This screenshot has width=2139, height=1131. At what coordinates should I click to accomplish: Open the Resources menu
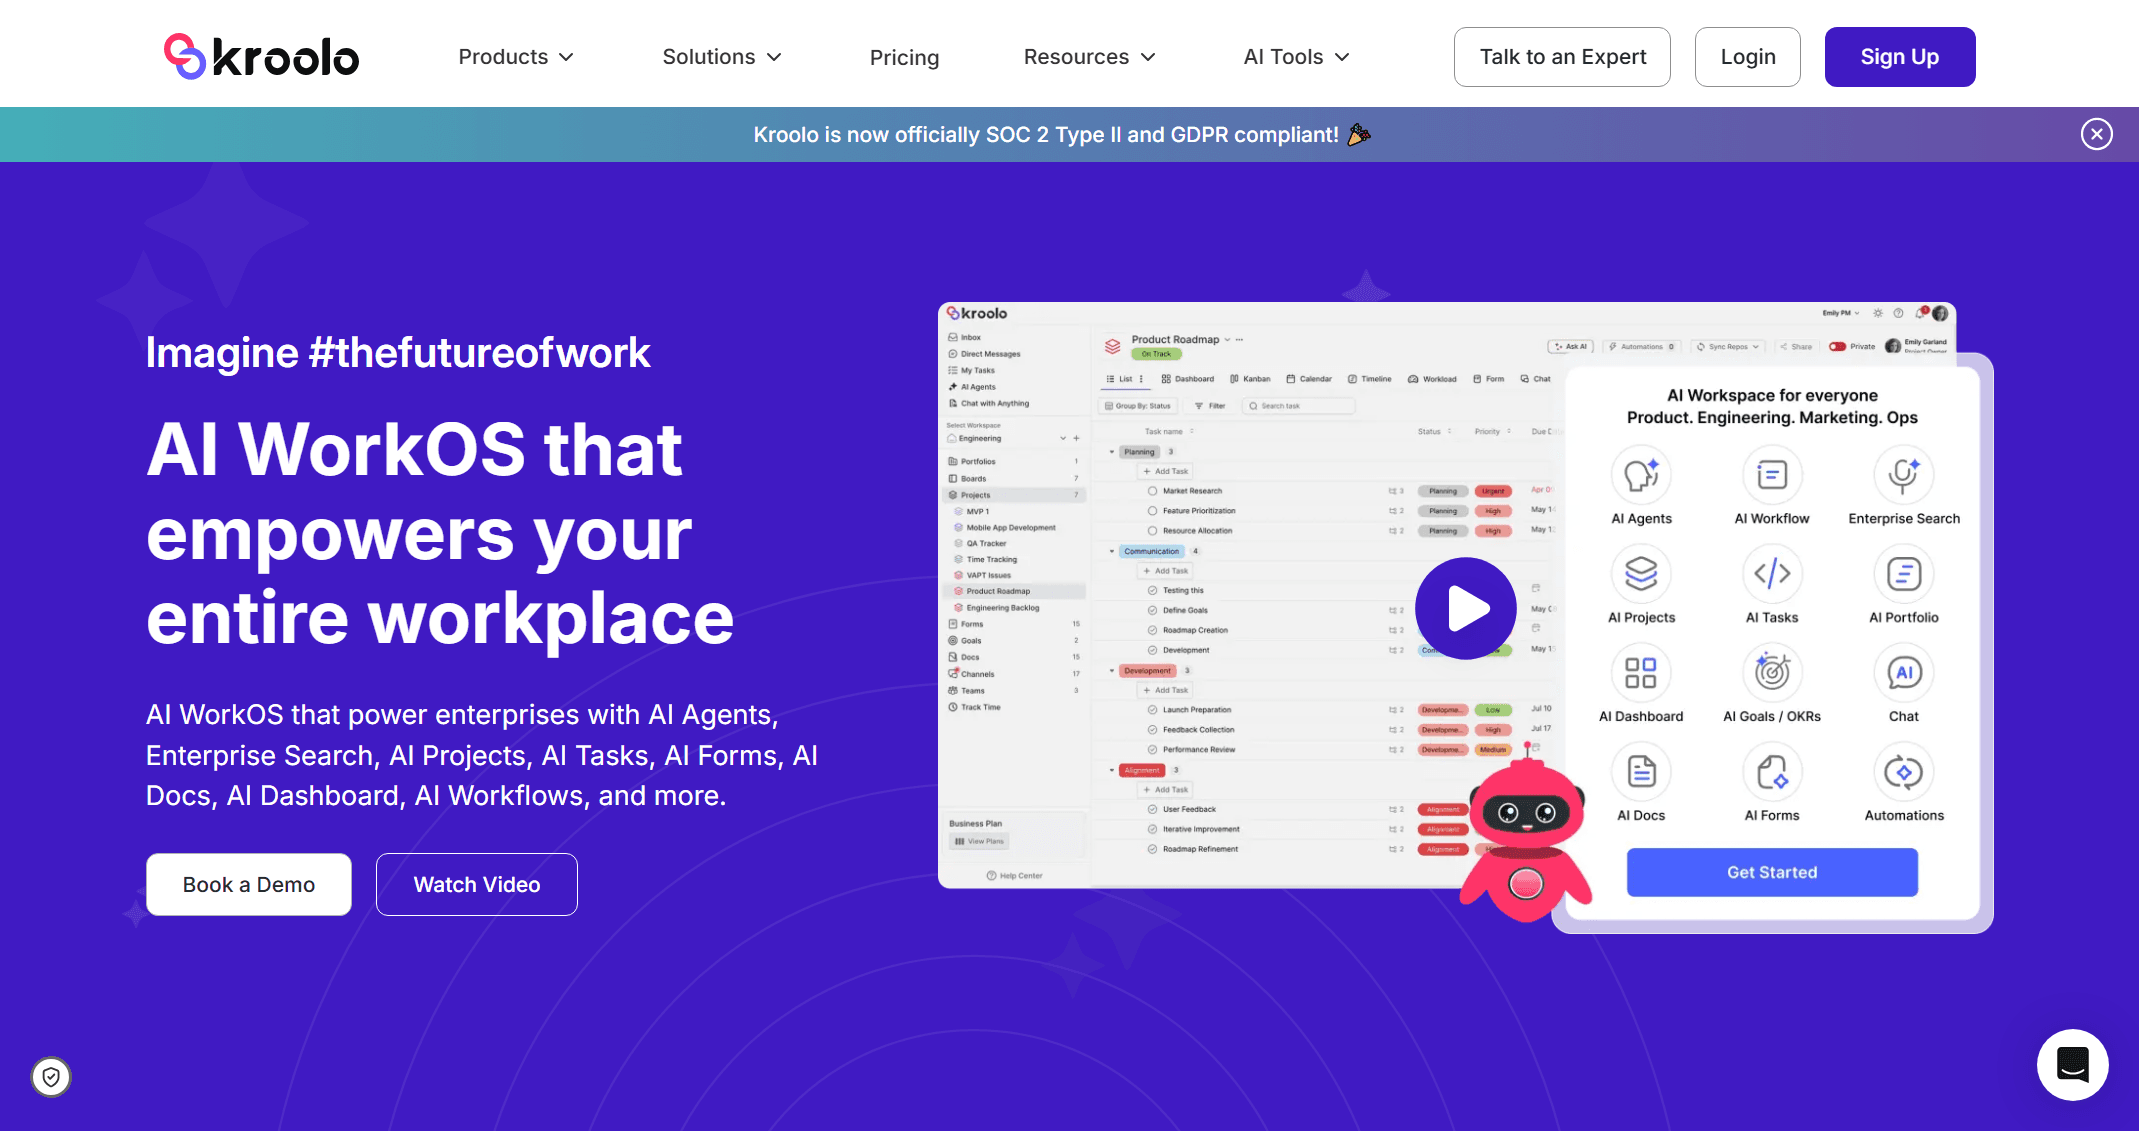pyautogui.click(x=1089, y=57)
